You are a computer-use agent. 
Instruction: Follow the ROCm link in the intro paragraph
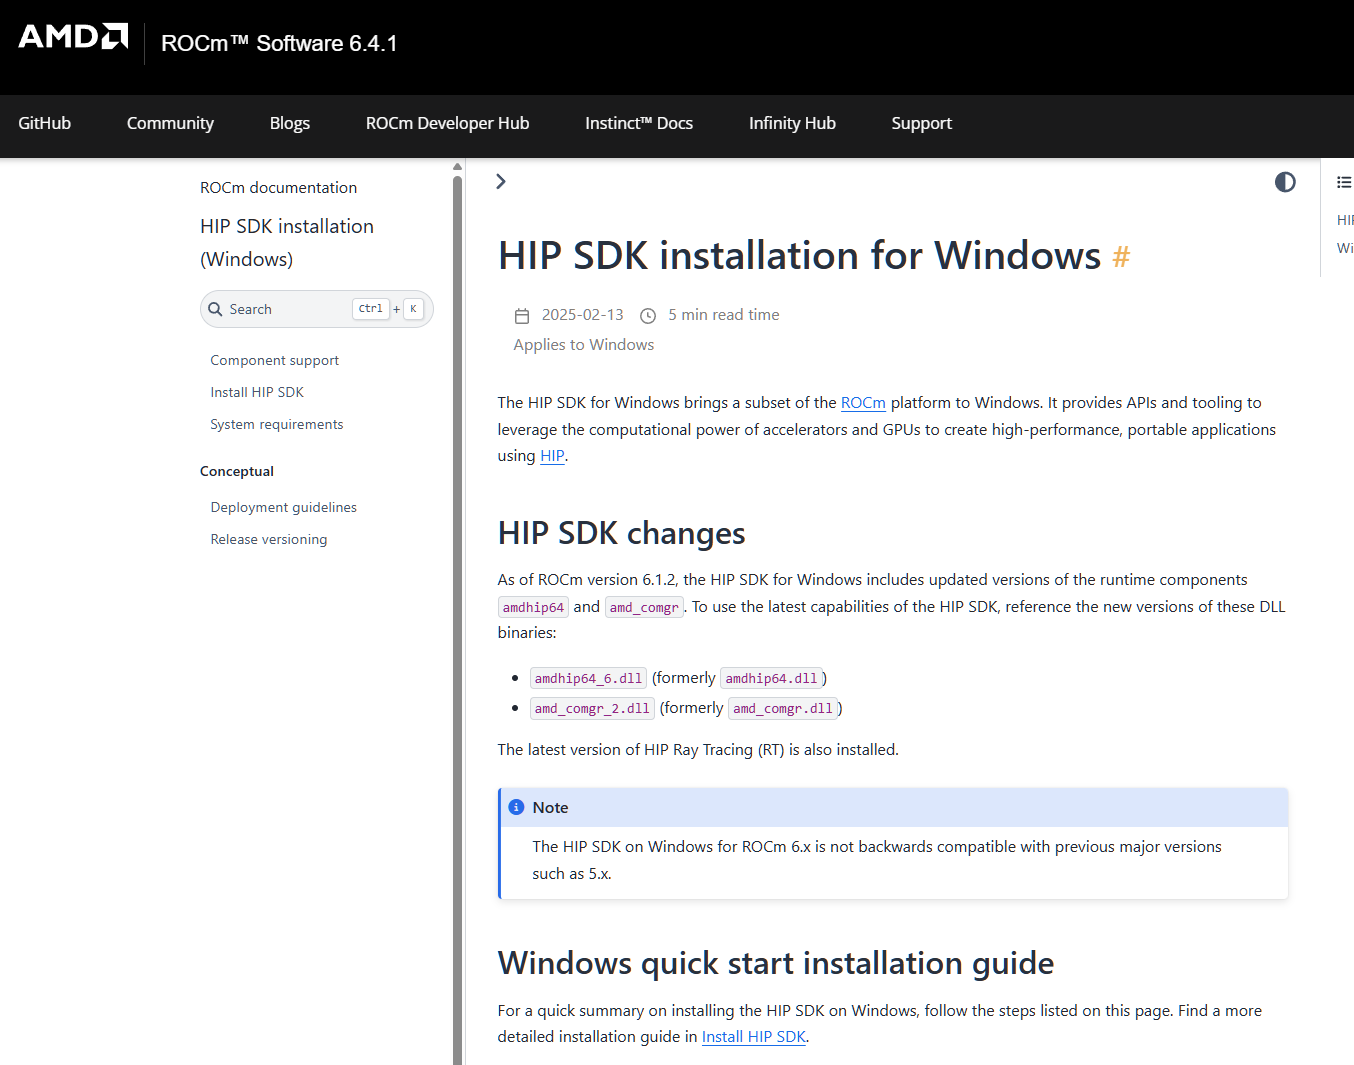coord(863,403)
